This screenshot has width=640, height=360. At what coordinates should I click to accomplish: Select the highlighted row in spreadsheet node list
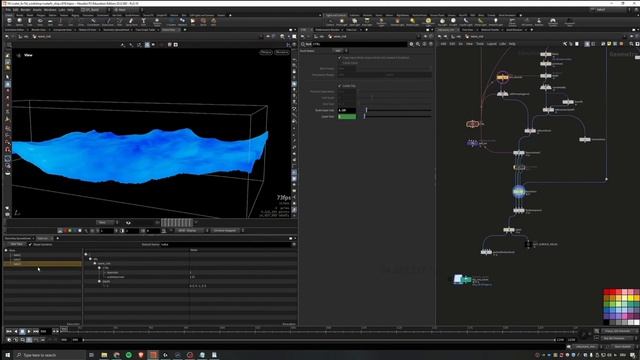pyautogui.click(x=42, y=264)
